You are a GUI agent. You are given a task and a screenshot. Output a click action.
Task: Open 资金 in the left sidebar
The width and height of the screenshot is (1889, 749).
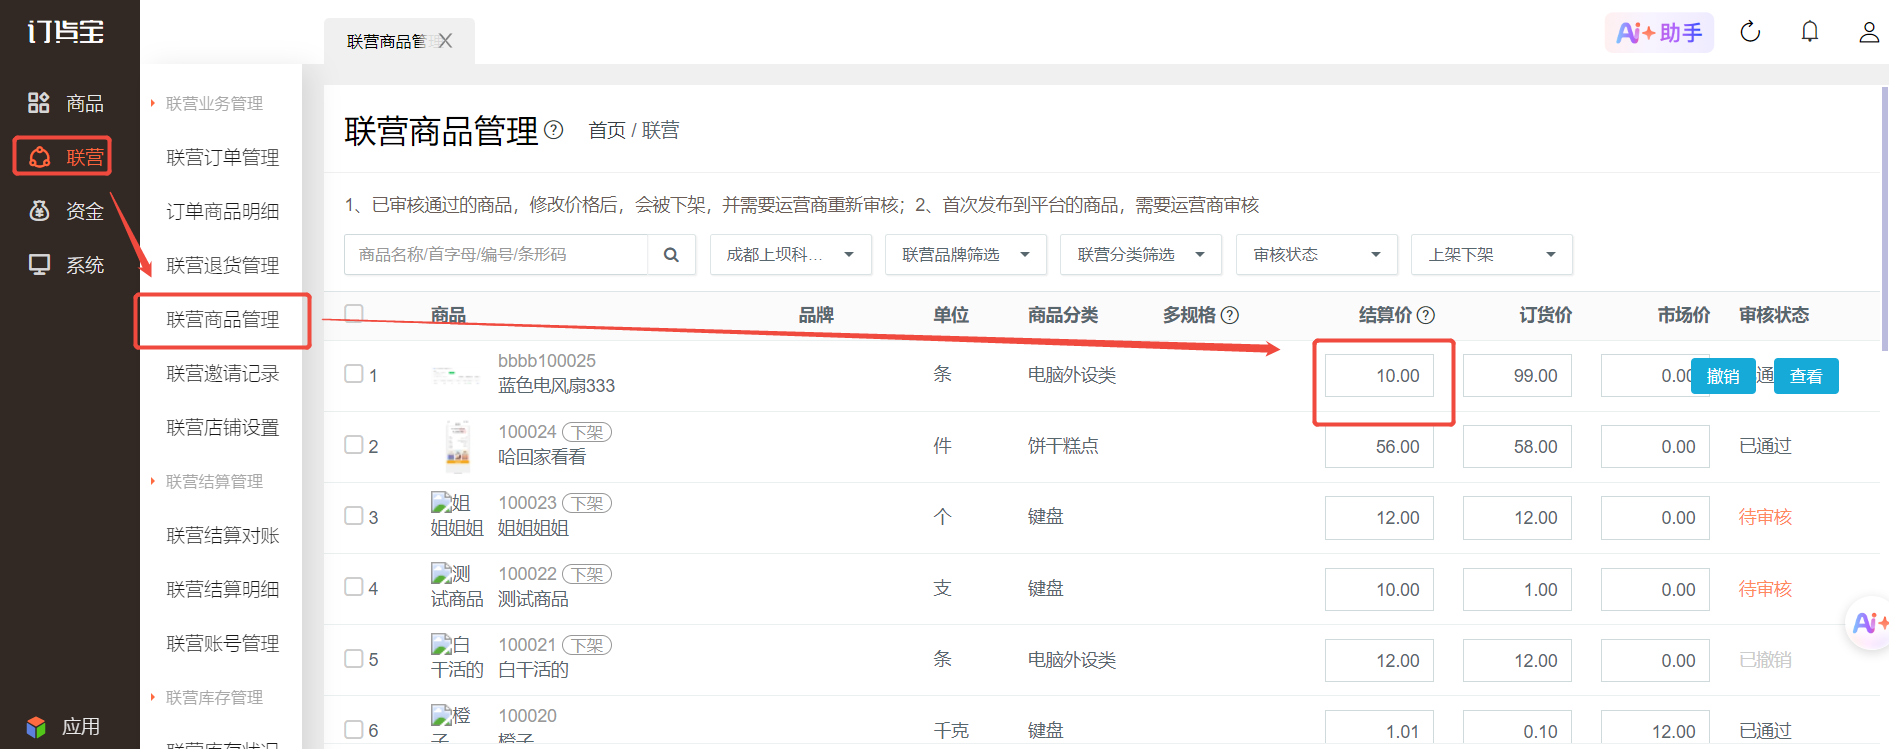tap(66, 211)
